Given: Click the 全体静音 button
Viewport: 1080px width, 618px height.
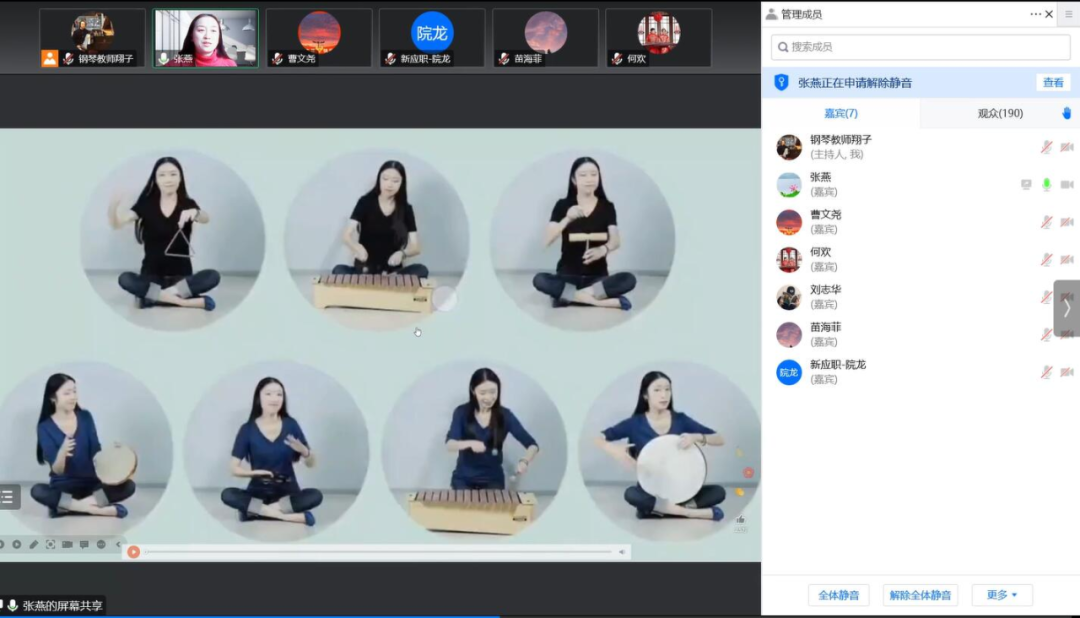Looking at the screenshot, I should point(838,595).
